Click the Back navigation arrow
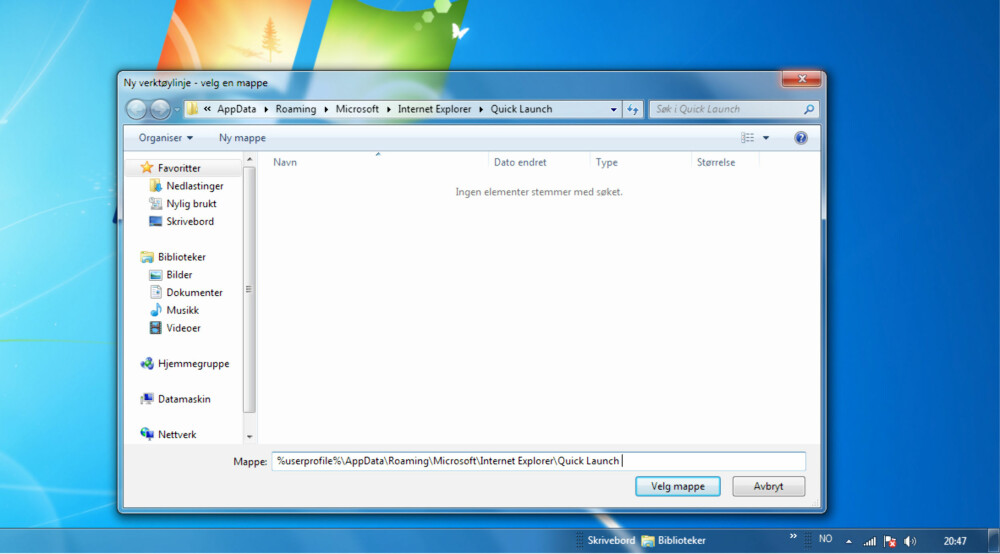This screenshot has height=554, width=1000. tap(136, 110)
